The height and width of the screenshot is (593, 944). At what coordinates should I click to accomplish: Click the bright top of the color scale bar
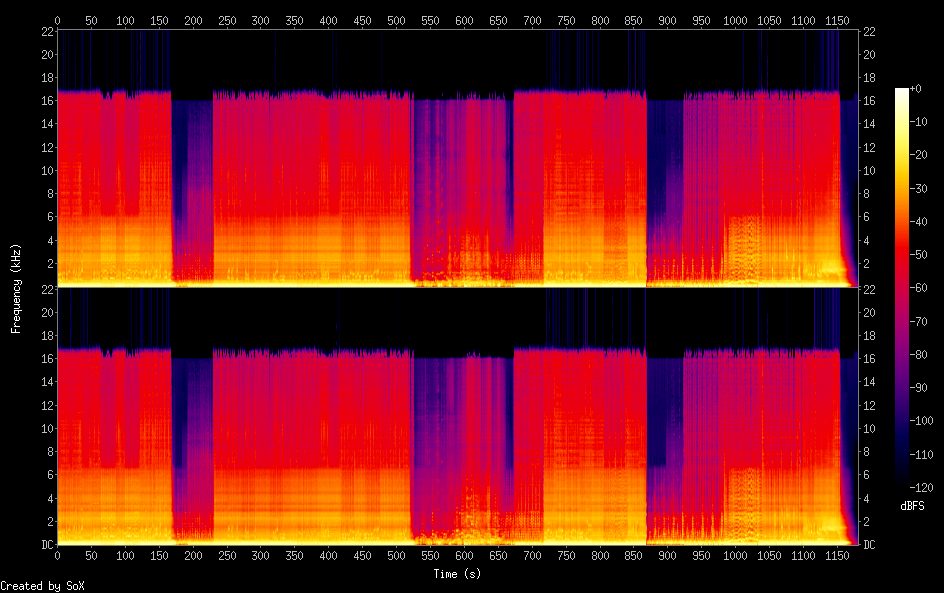[x=902, y=92]
